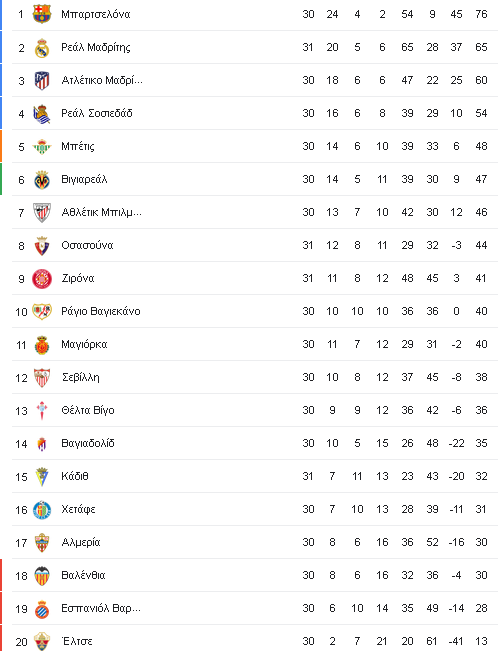Click the Έλτσε team name in row 20

(x=77, y=641)
